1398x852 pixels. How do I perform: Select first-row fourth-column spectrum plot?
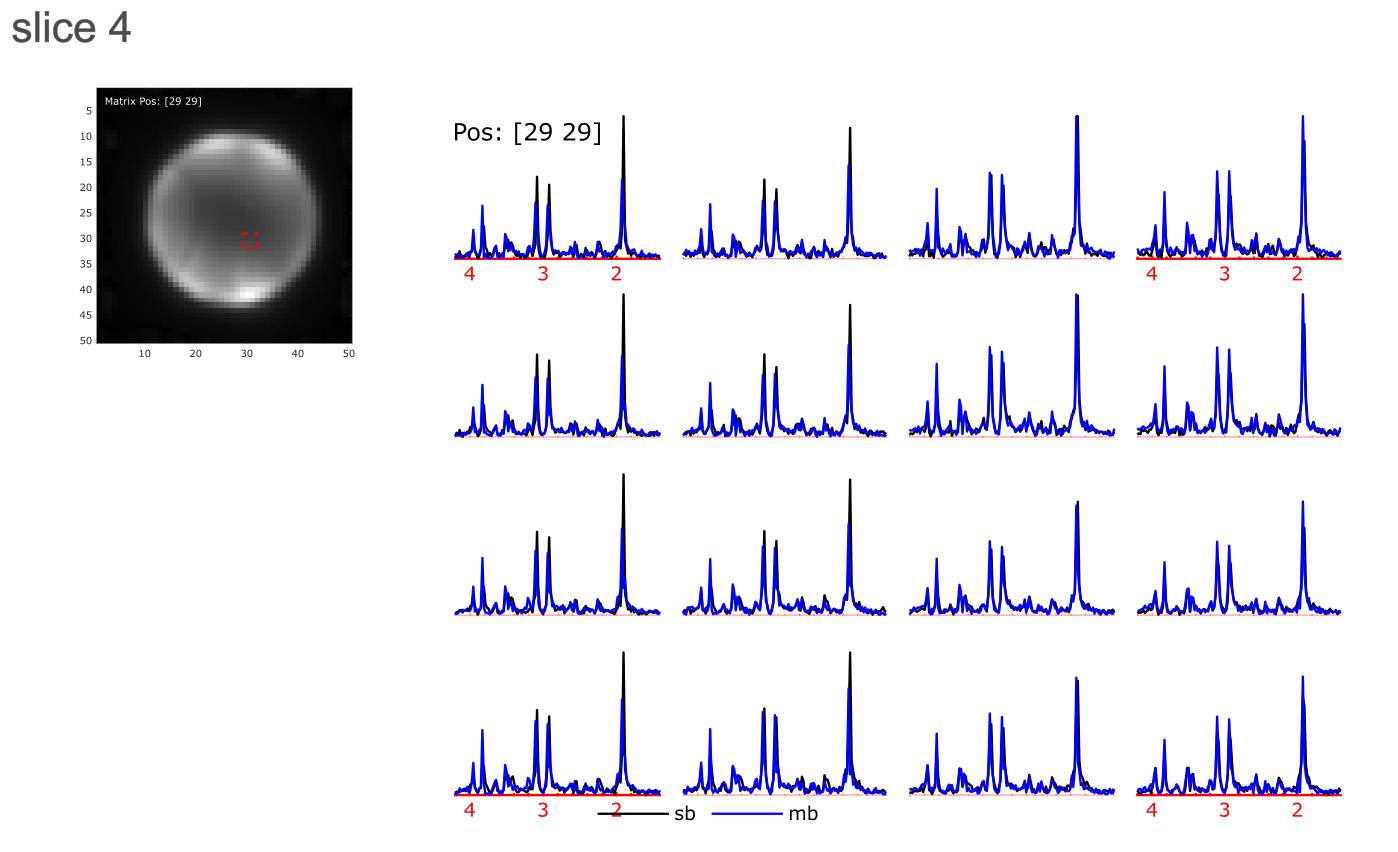(x=1239, y=187)
